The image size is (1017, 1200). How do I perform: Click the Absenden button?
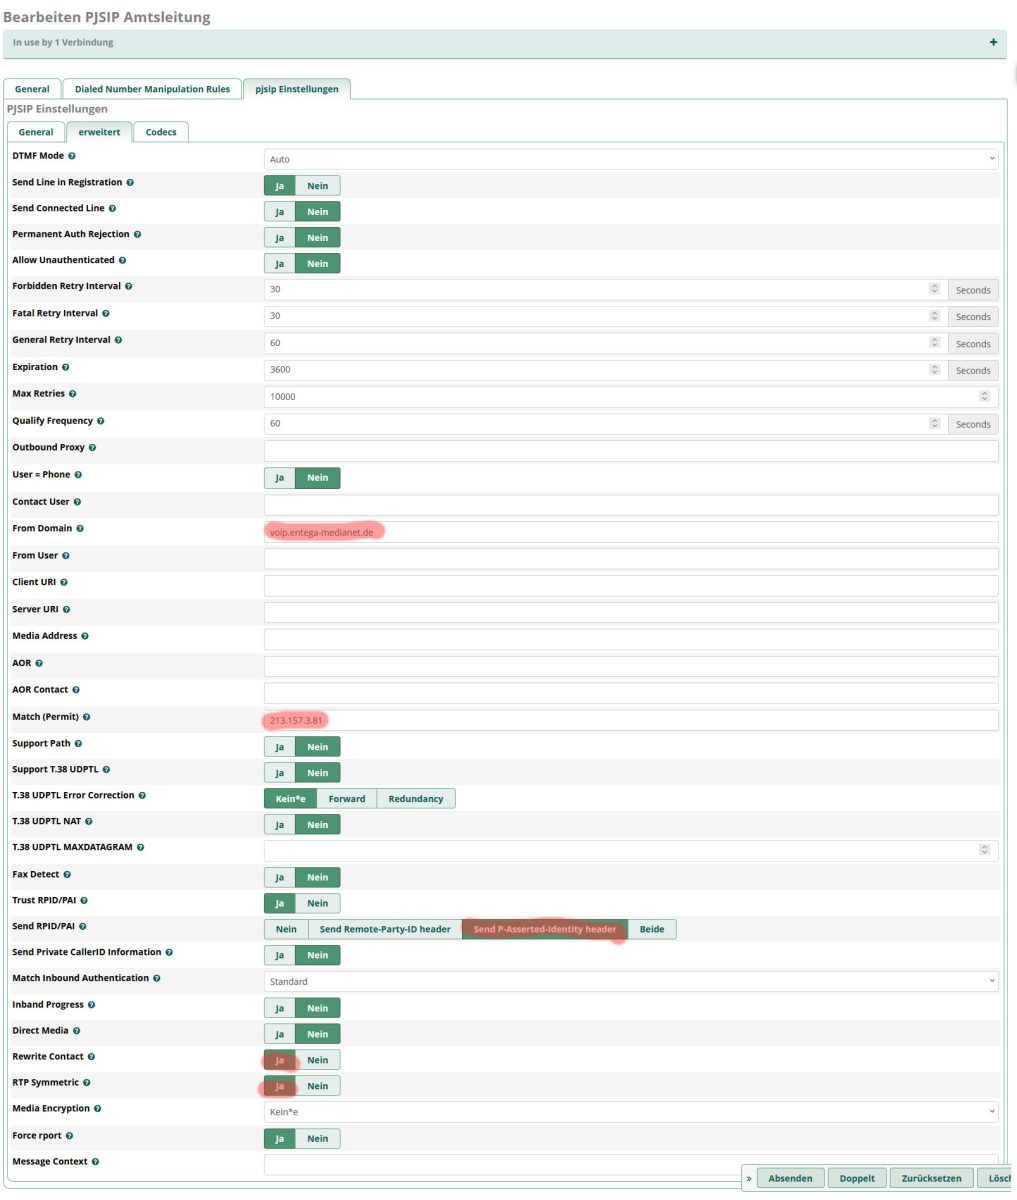[x=790, y=1178]
